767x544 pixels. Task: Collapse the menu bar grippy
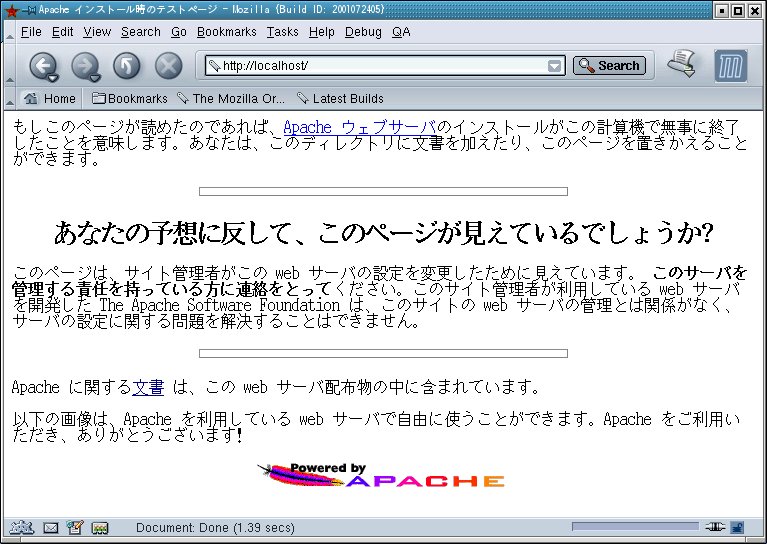click(x=9, y=32)
